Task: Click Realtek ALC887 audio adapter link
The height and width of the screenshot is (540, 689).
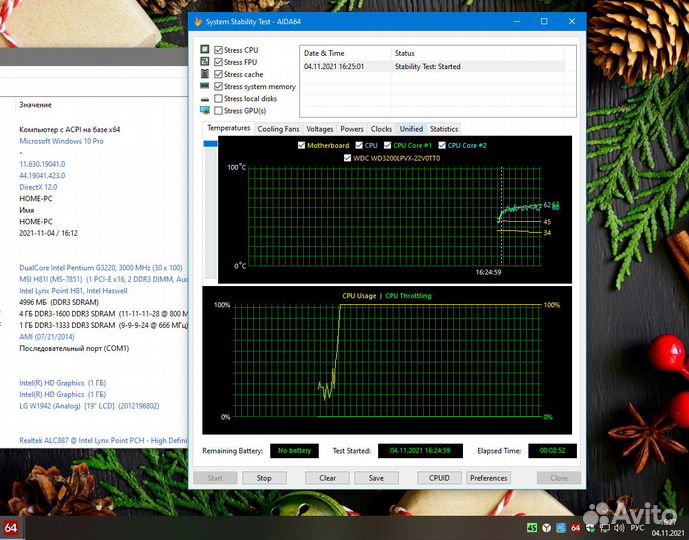Action: pyautogui.click(x=104, y=440)
